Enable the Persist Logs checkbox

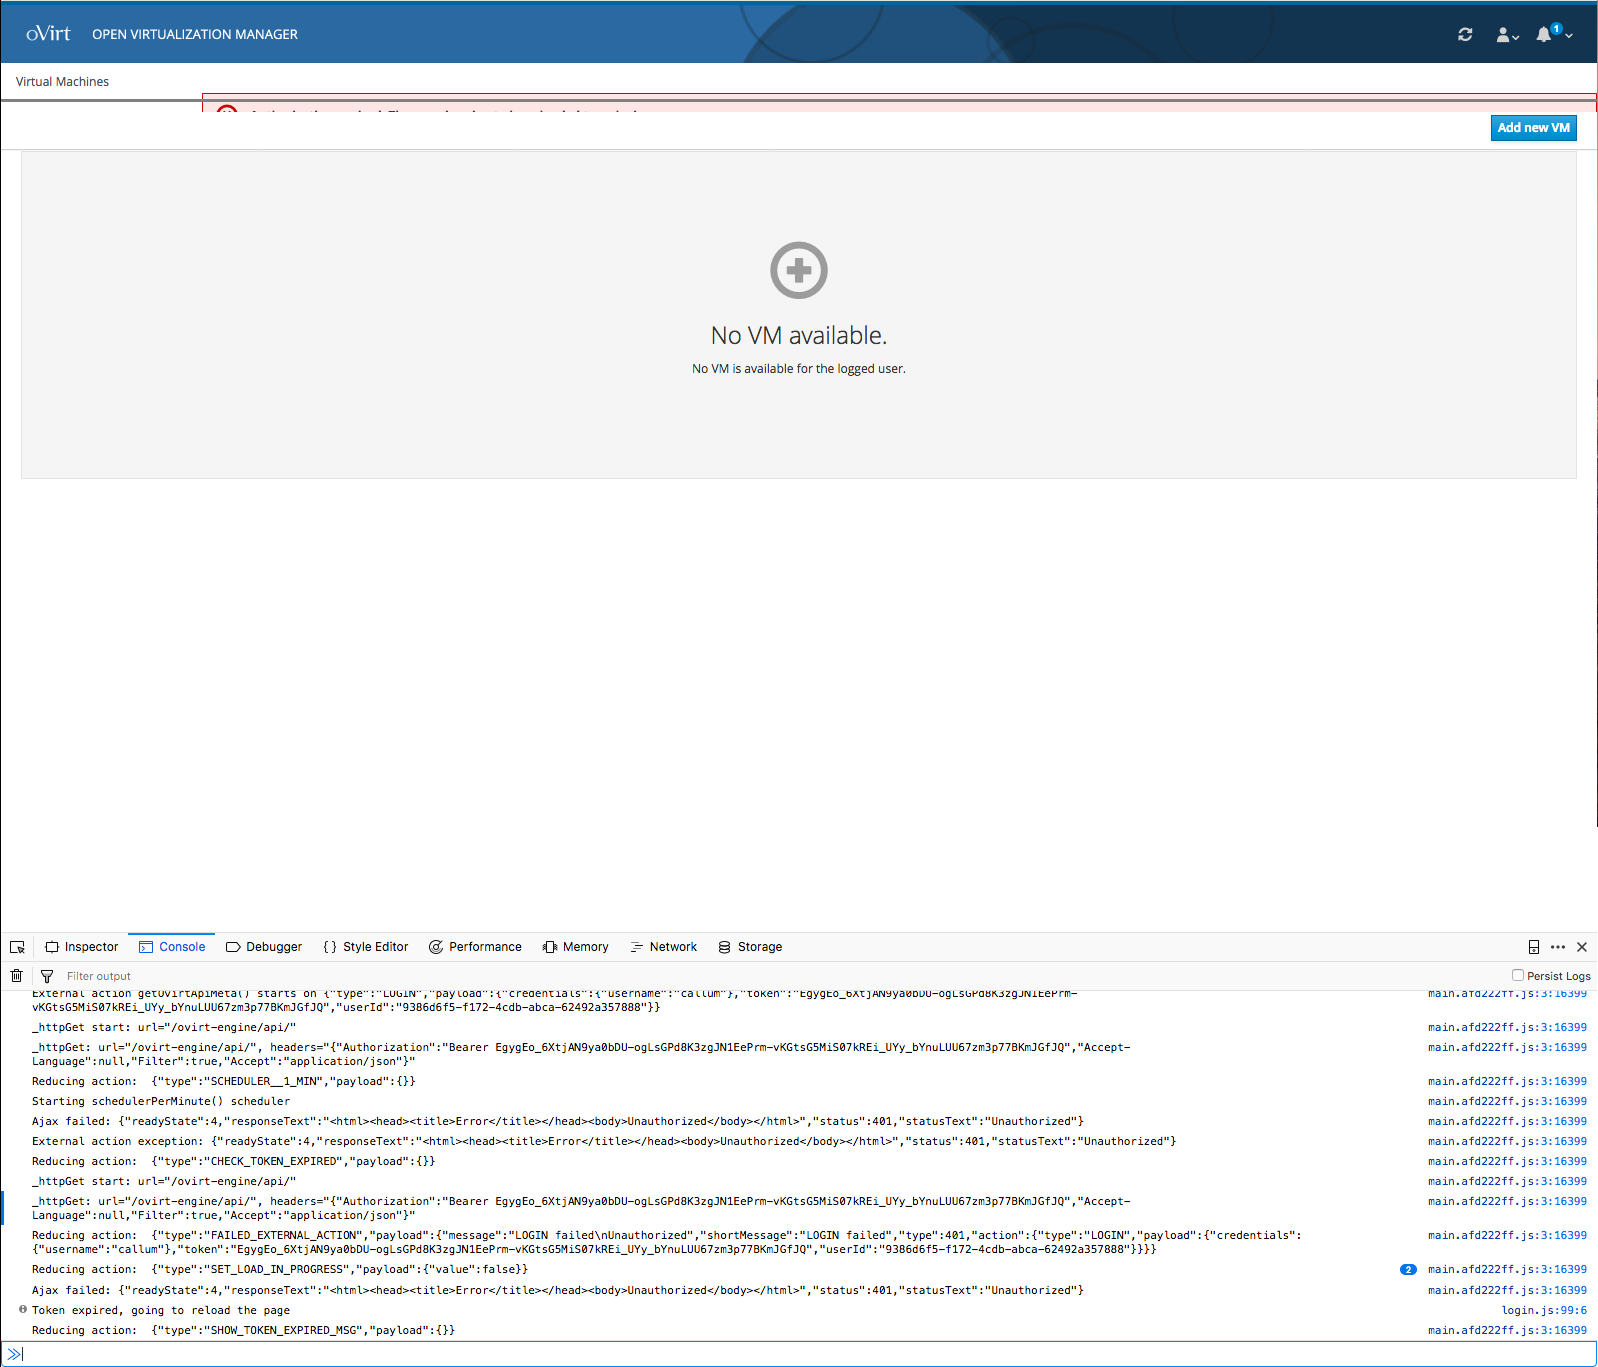tap(1518, 975)
